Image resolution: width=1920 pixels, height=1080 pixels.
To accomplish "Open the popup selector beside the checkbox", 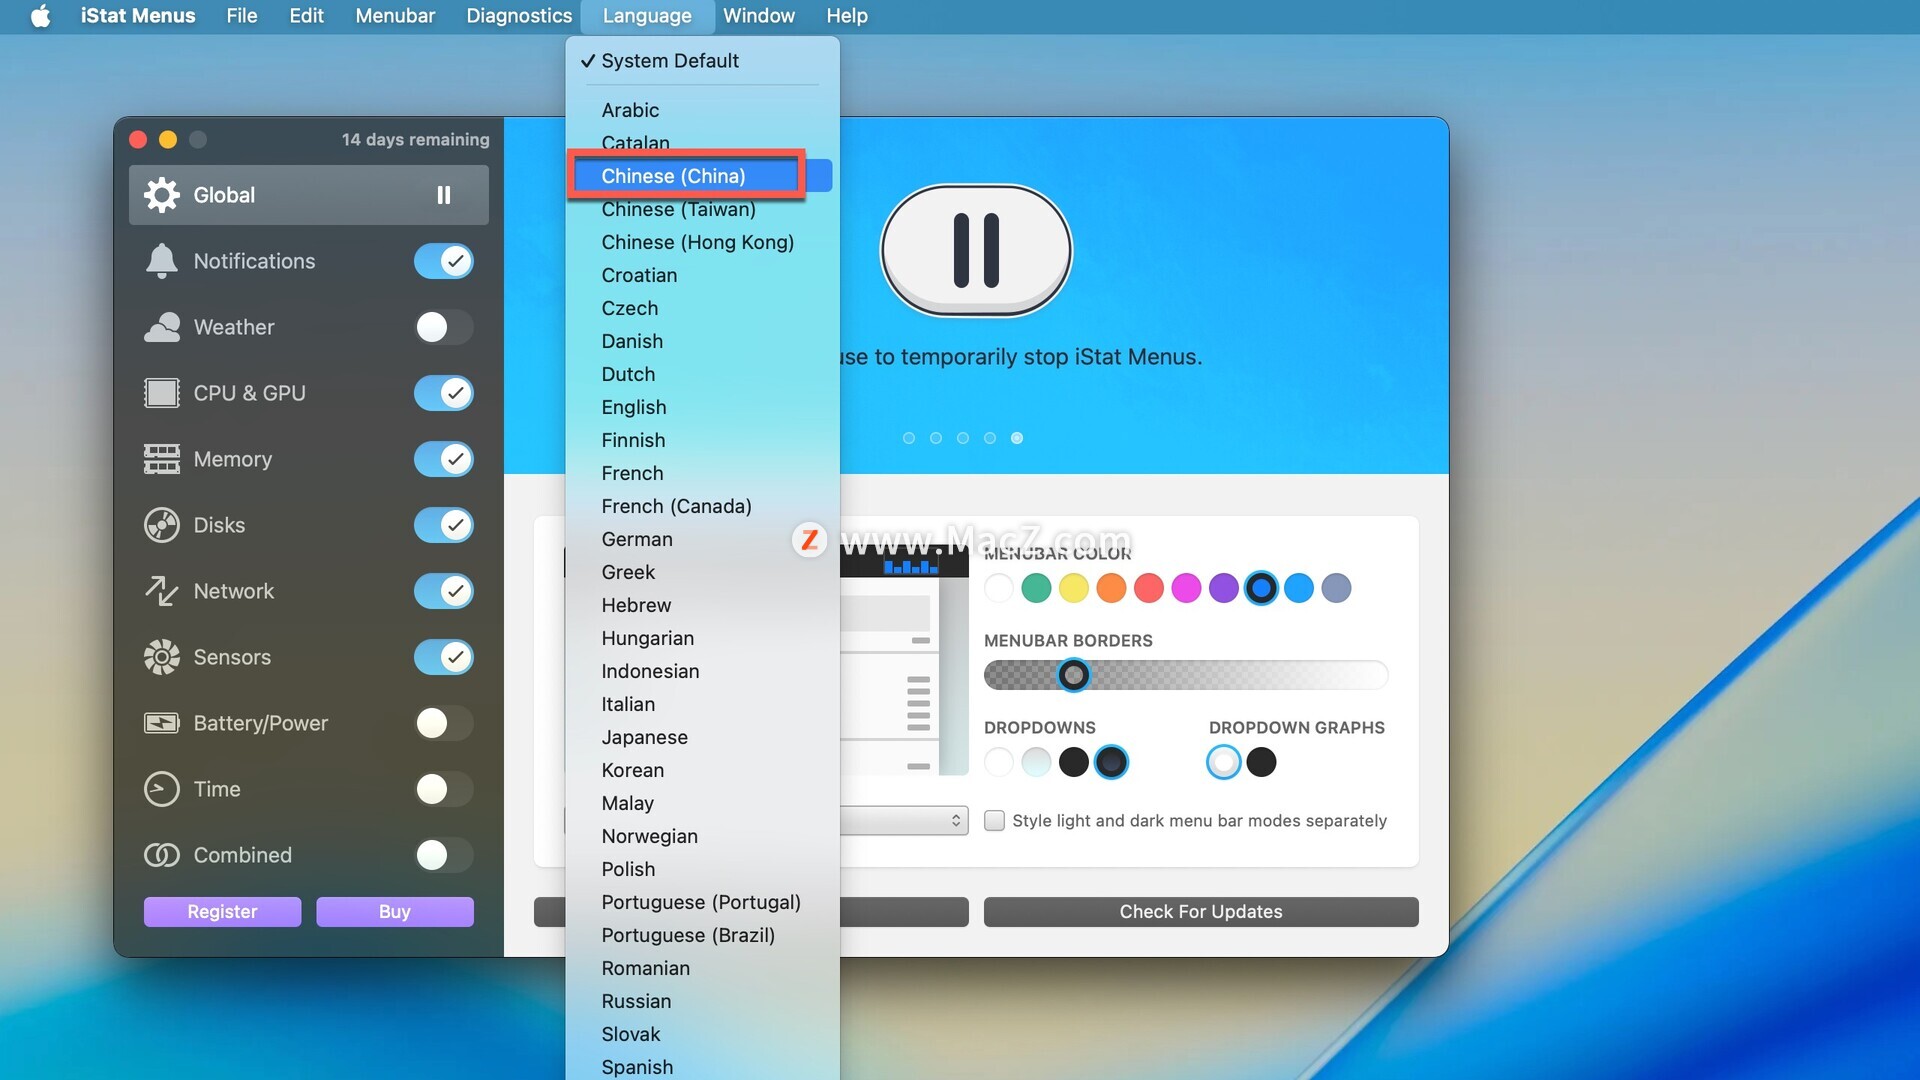I will pyautogui.click(x=904, y=820).
